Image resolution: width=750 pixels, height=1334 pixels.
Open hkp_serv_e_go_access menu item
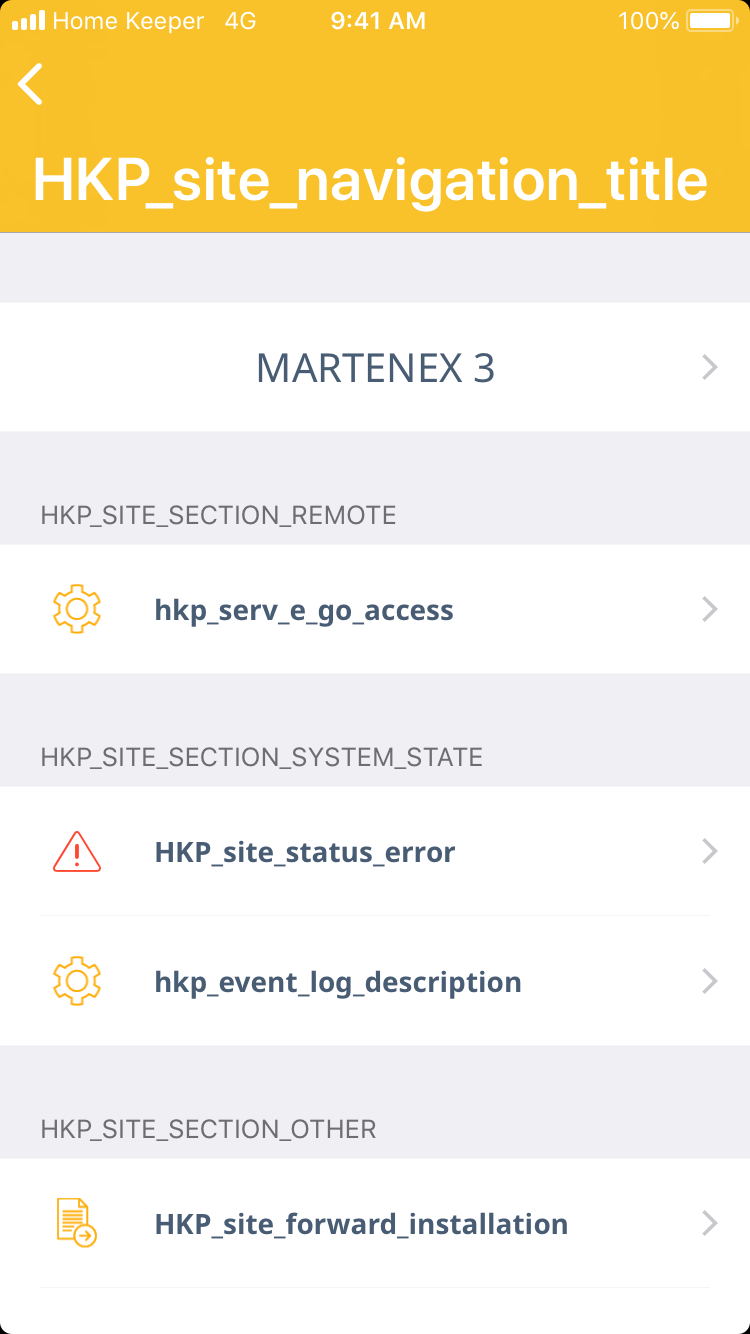pos(304,610)
